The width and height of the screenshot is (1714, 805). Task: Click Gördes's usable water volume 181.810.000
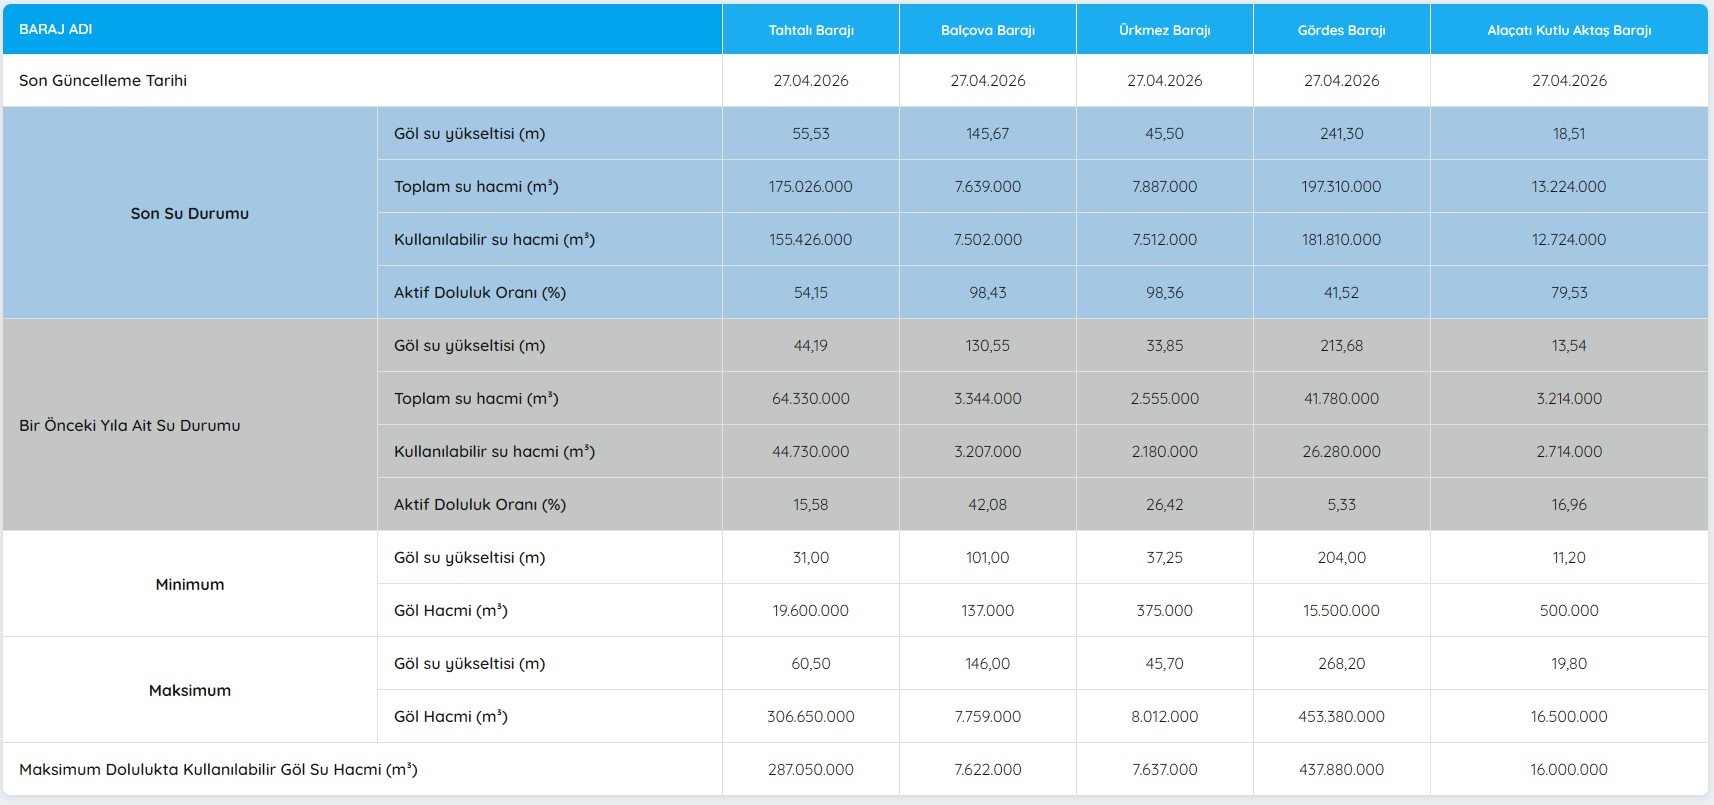(1341, 239)
